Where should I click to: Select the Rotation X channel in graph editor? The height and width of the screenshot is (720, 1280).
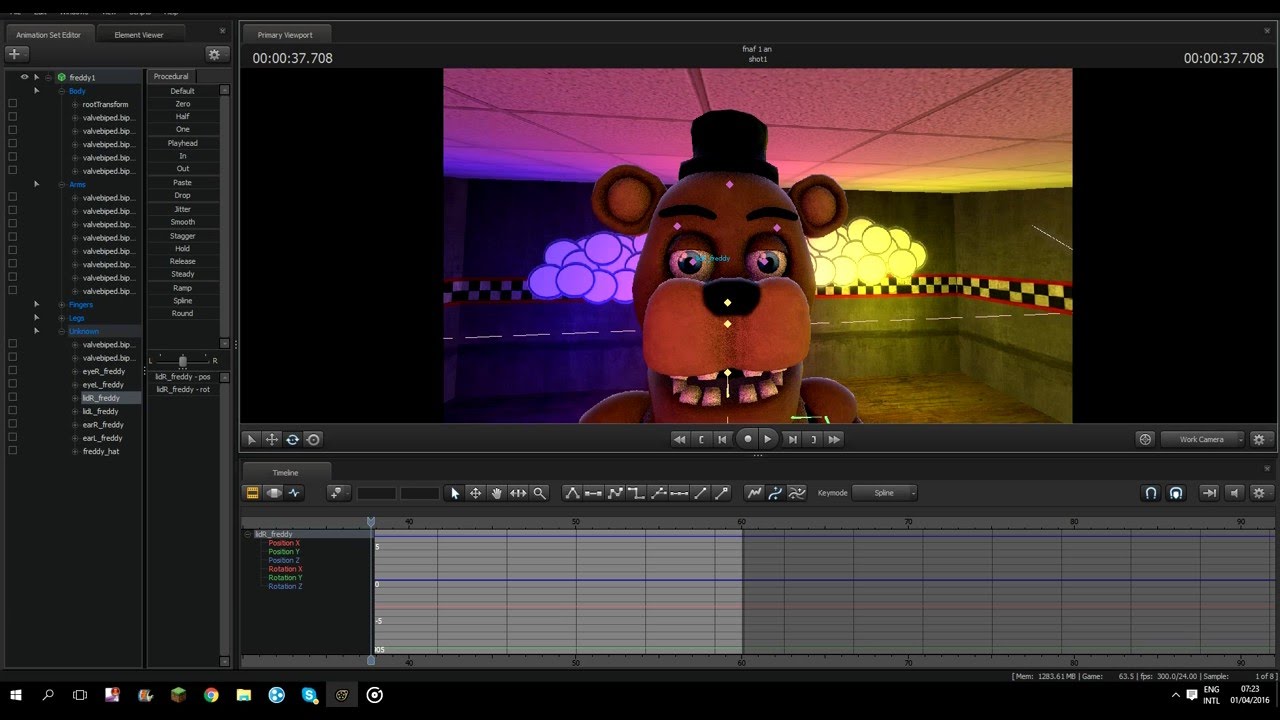285,569
